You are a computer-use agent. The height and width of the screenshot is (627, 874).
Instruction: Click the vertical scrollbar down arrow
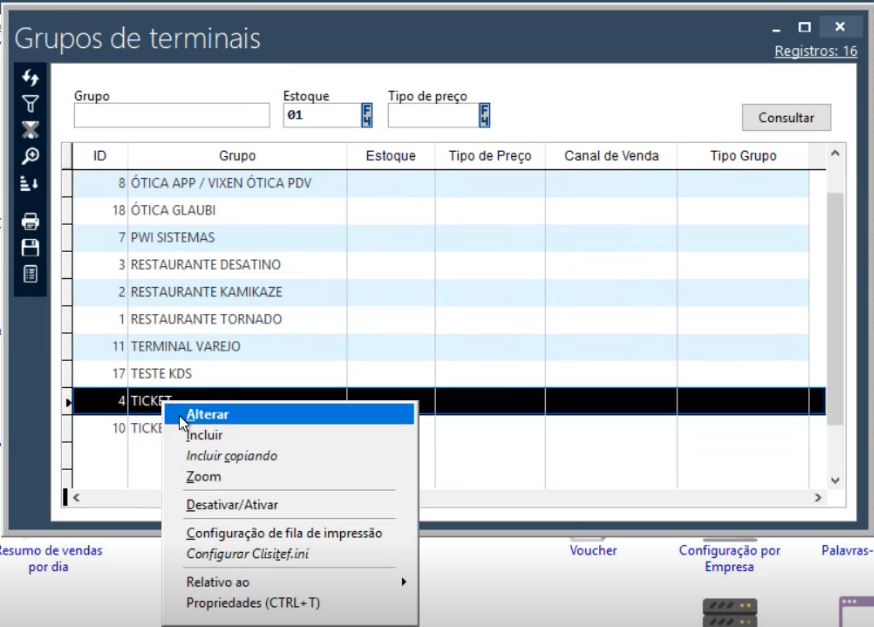835,480
